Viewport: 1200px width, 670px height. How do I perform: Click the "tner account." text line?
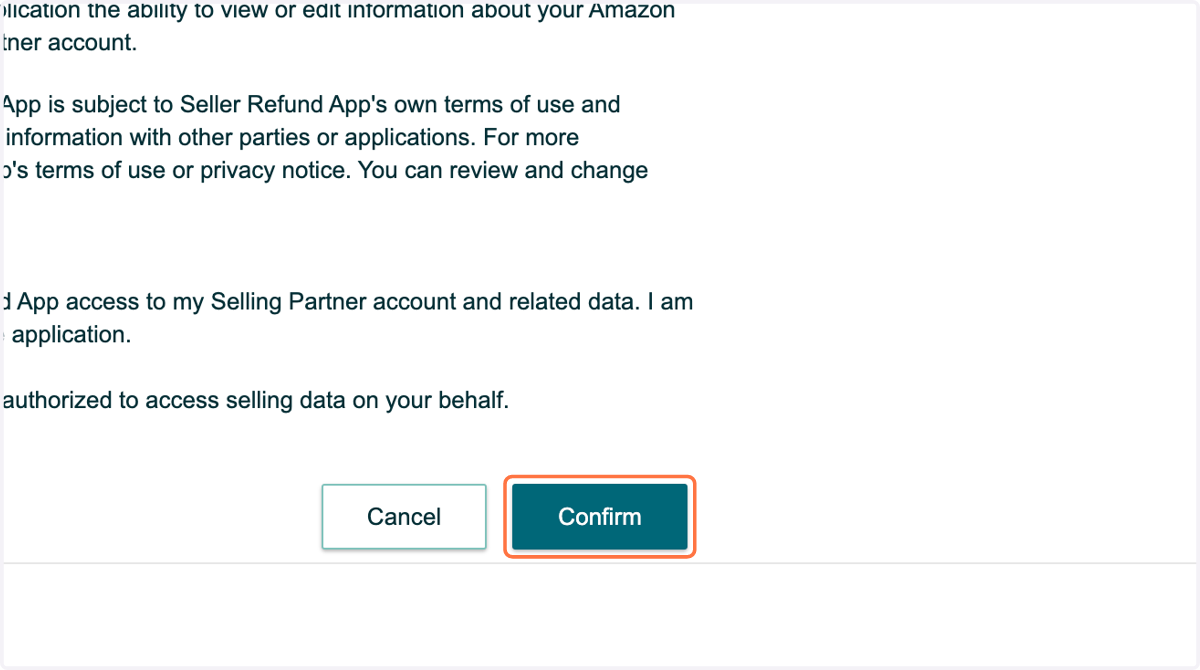point(71,44)
